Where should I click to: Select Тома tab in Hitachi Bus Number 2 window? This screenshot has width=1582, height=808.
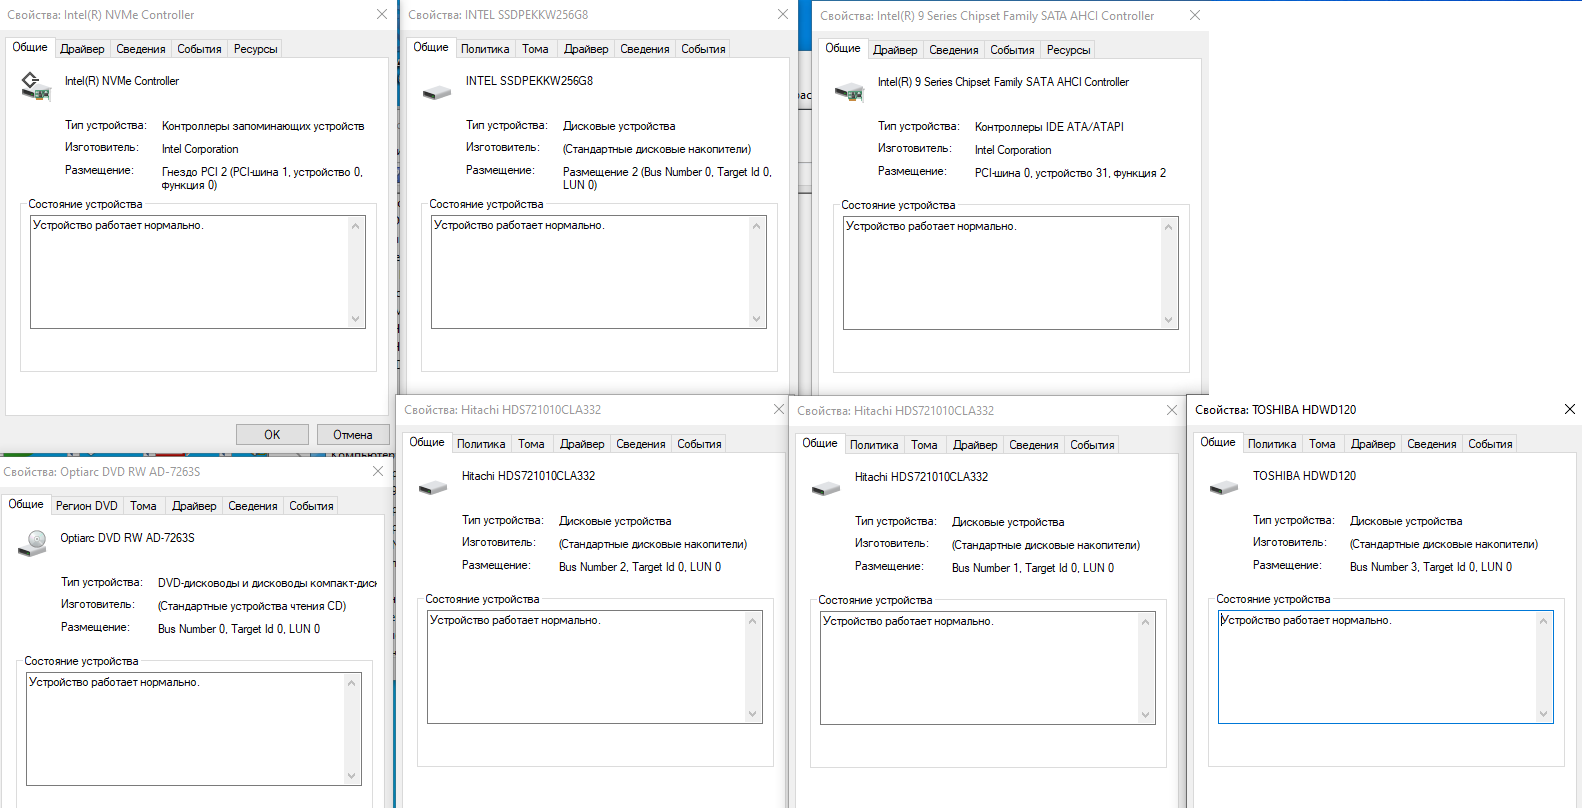pos(531,444)
